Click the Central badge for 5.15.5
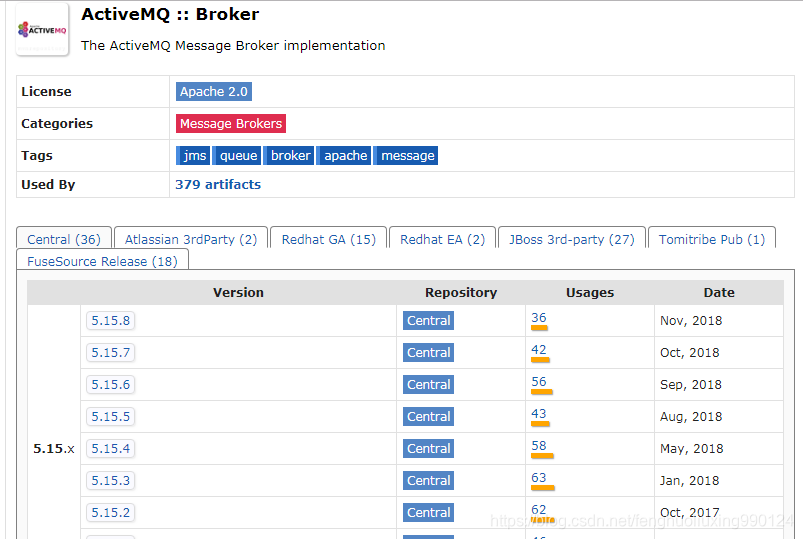The image size is (803, 539). coord(428,417)
